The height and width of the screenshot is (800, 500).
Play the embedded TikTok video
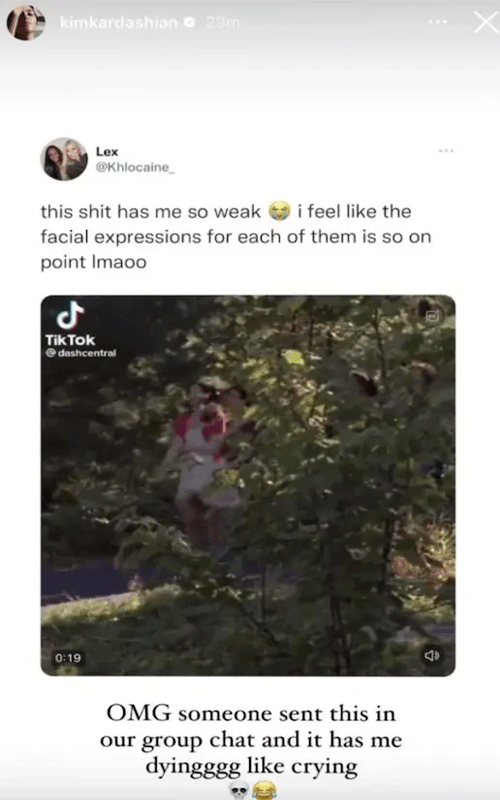pyautogui.click(x=248, y=485)
